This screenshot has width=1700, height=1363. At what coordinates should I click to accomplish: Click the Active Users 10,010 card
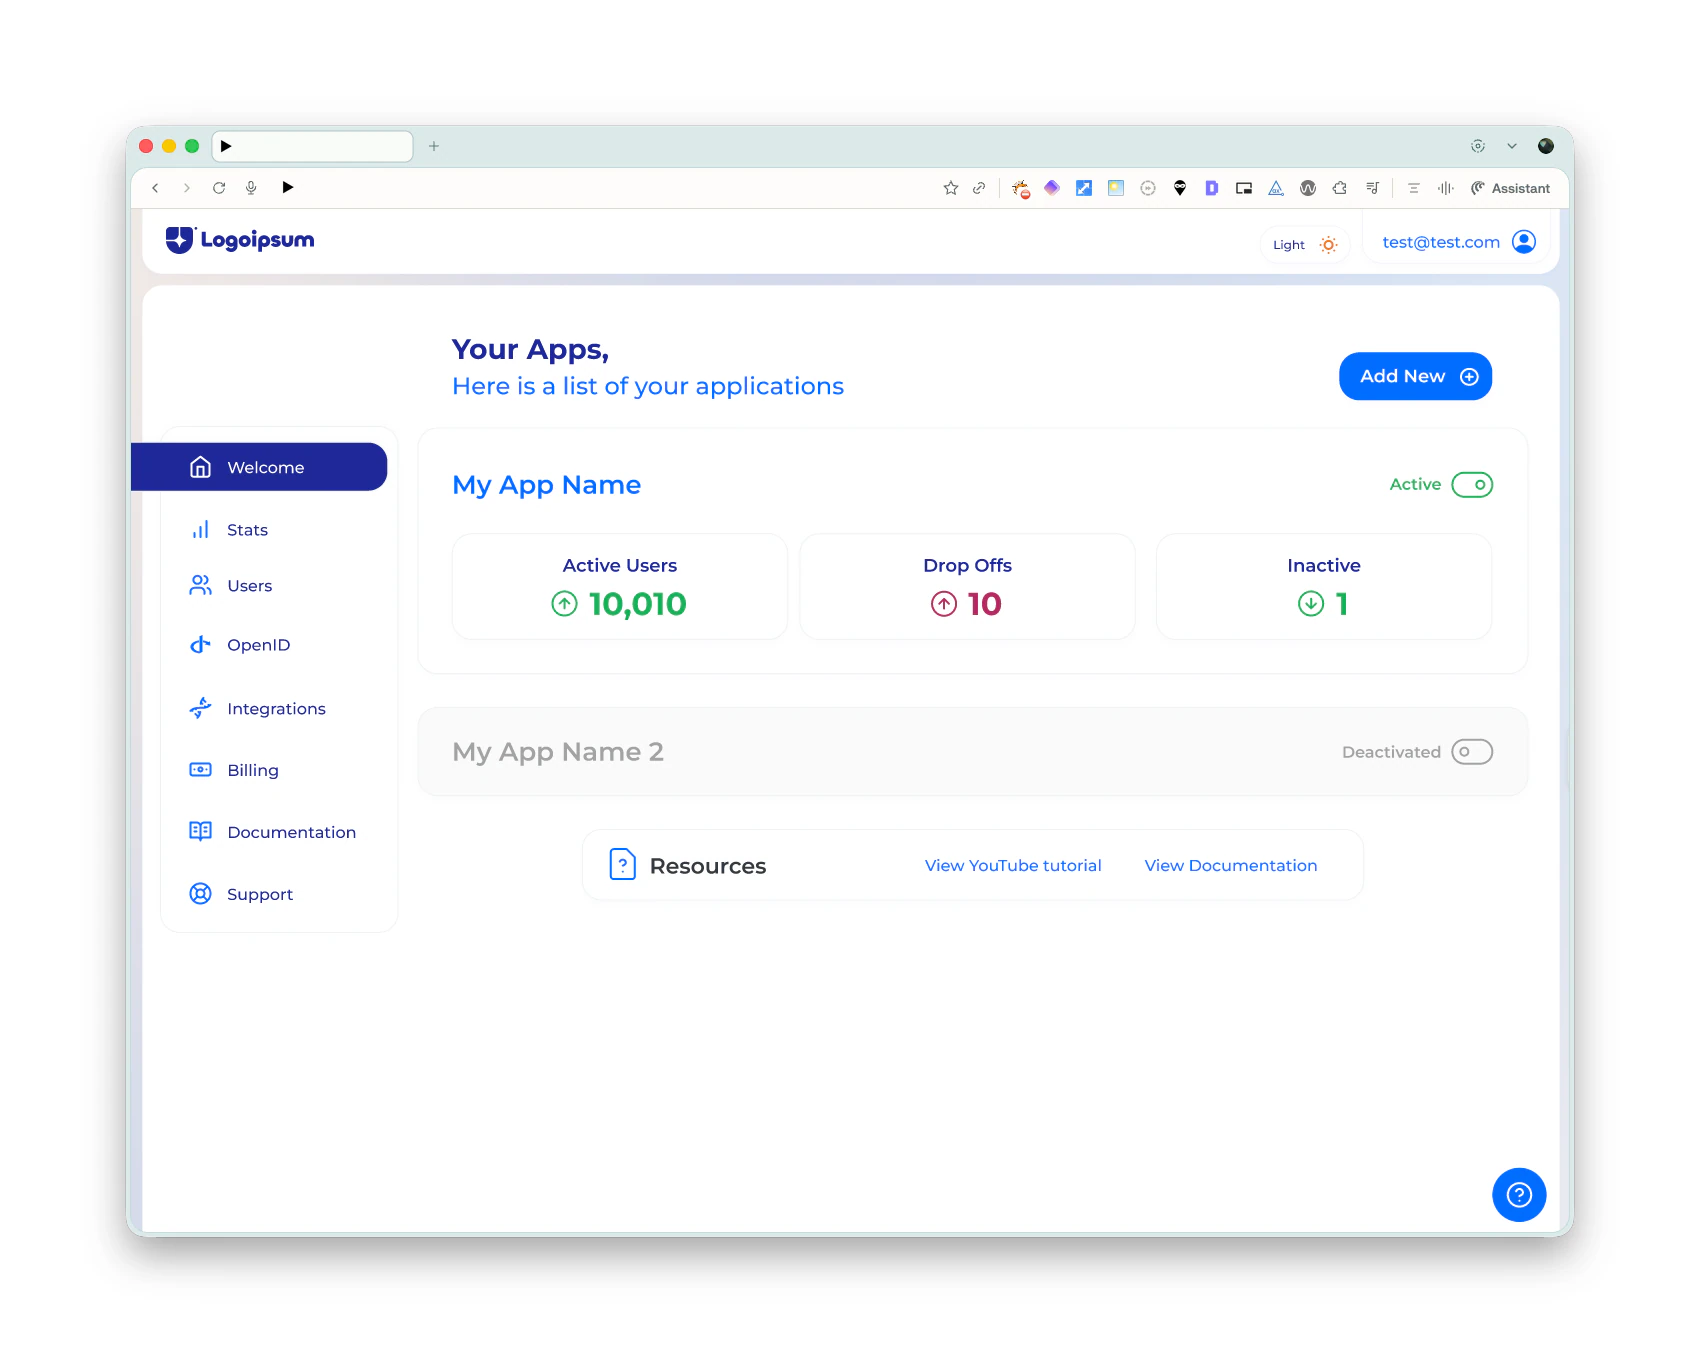point(620,586)
